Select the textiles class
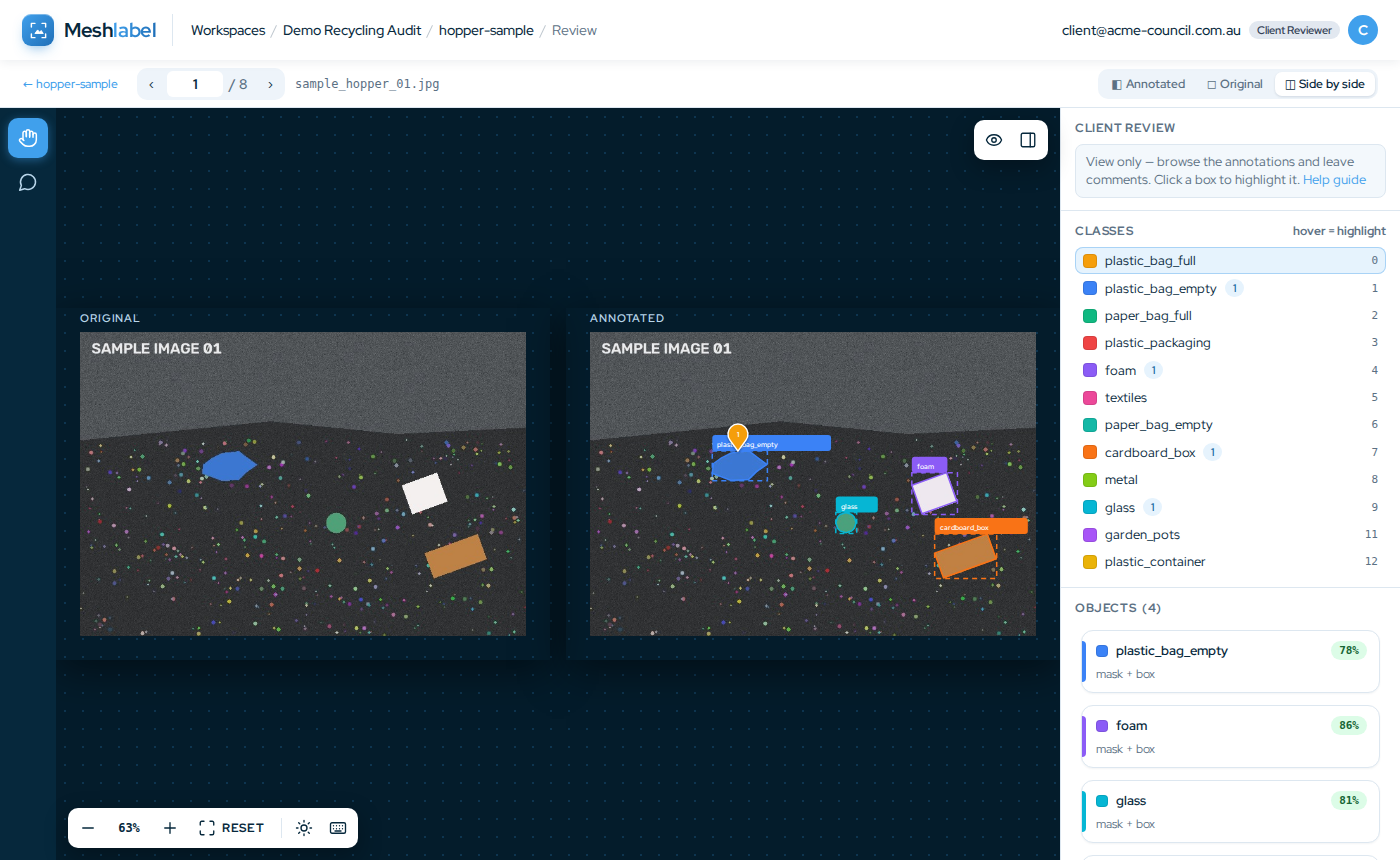Image resolution: width=1400 pixels, height=860 pixels. [1230, 398]
